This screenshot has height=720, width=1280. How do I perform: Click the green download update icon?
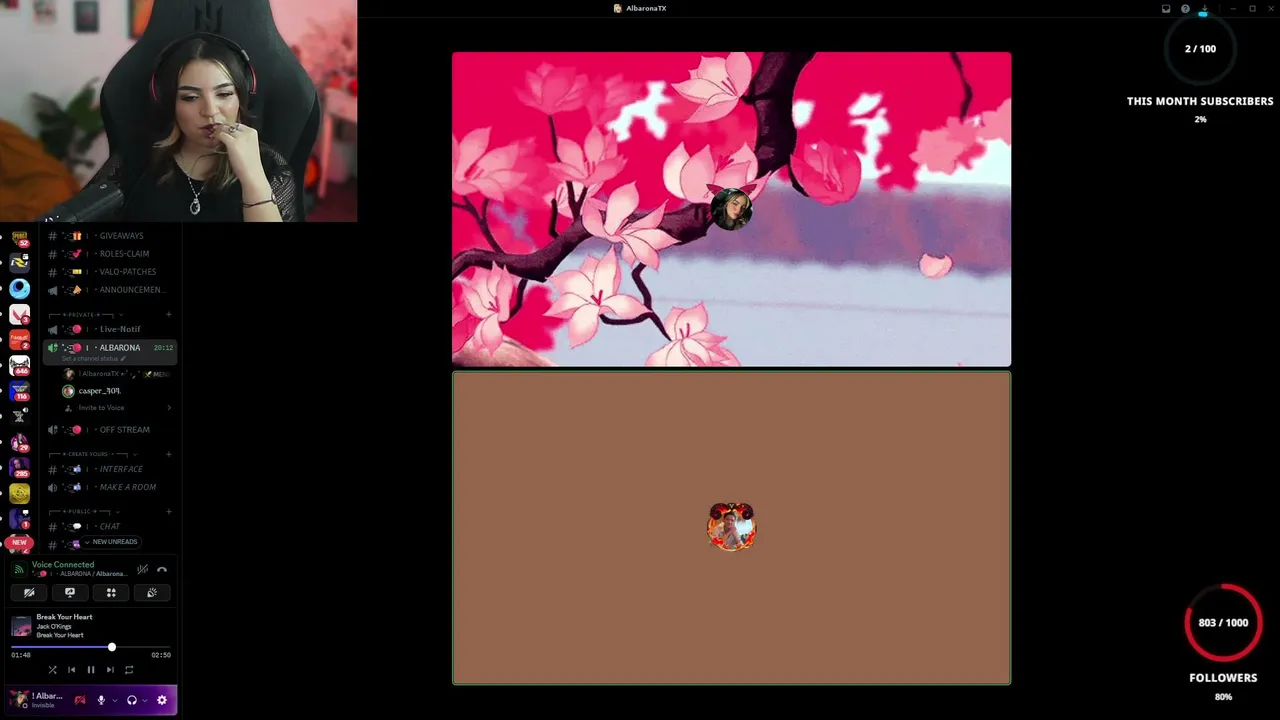pos(1204,9)
